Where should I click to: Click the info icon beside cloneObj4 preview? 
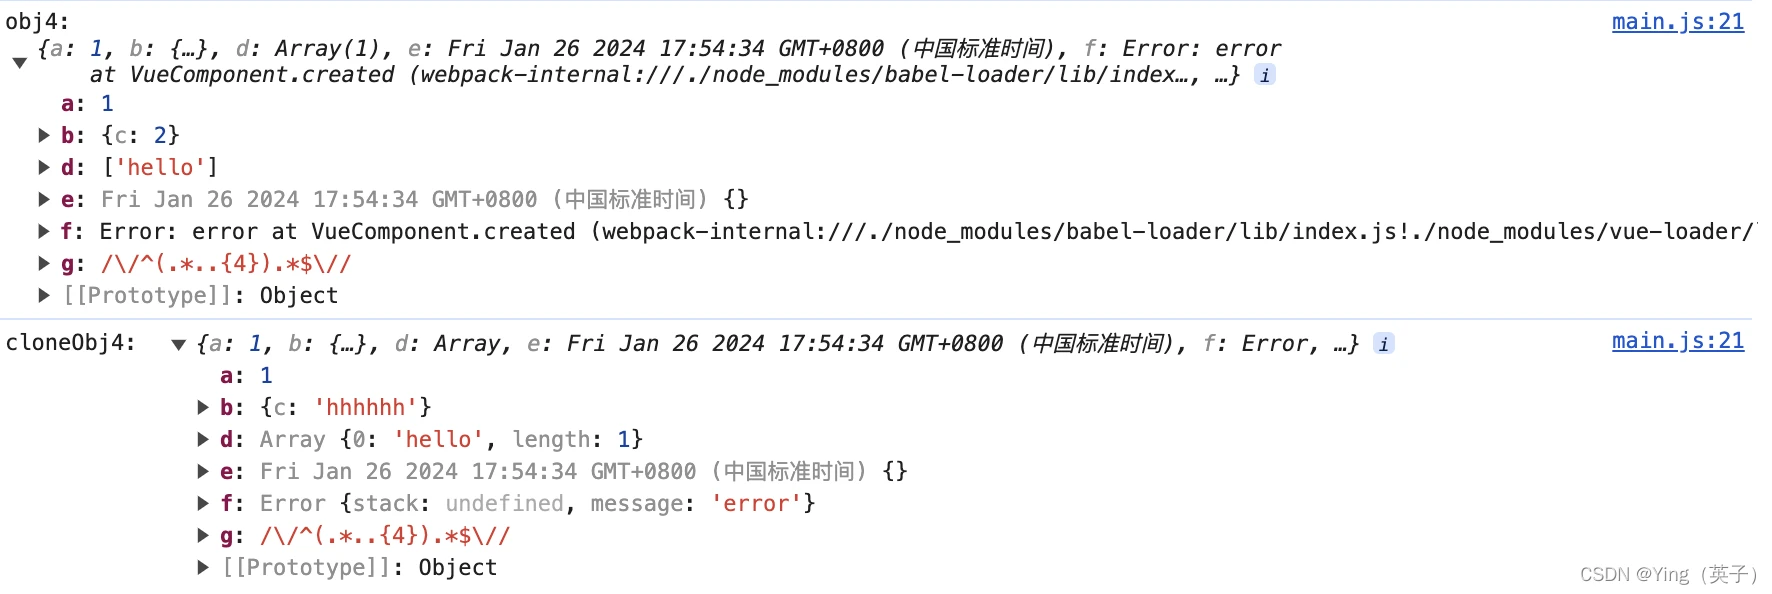click(1384, 344)
